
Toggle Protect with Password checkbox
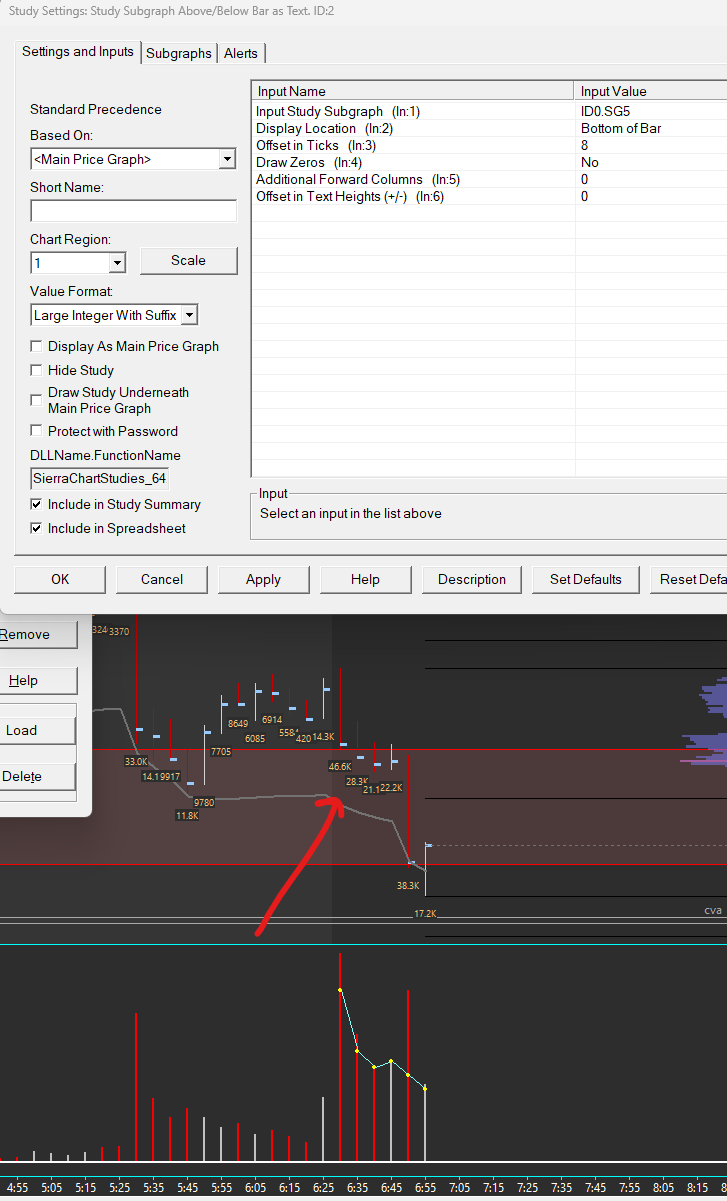click(37, 431)
